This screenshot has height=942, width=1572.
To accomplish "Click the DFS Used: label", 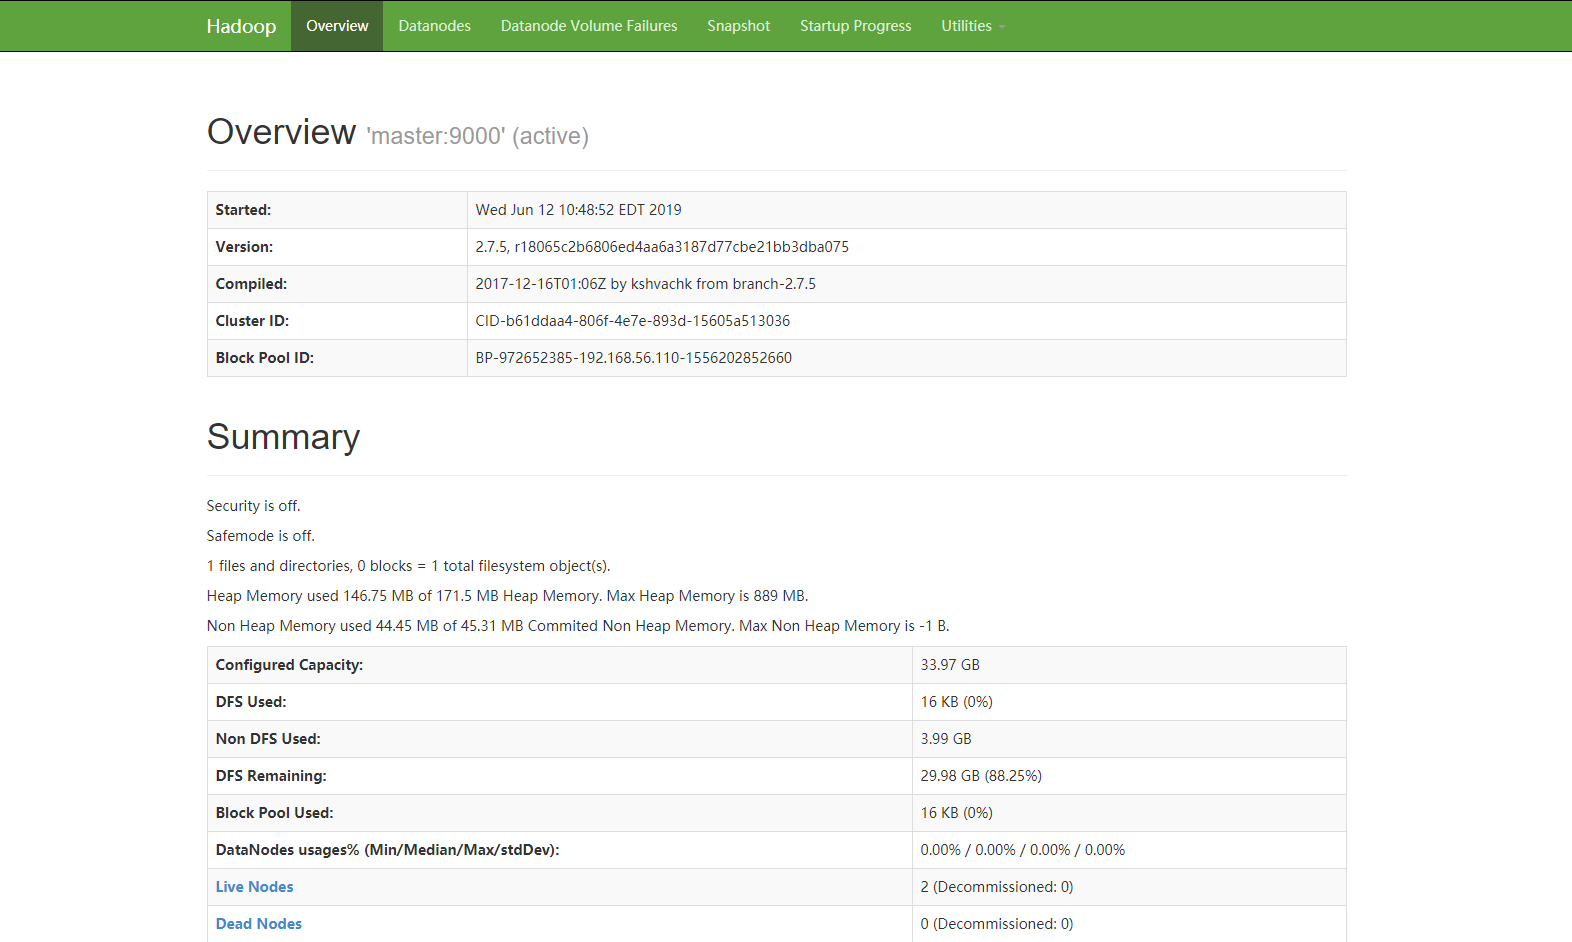I will (x=250, y=702).
